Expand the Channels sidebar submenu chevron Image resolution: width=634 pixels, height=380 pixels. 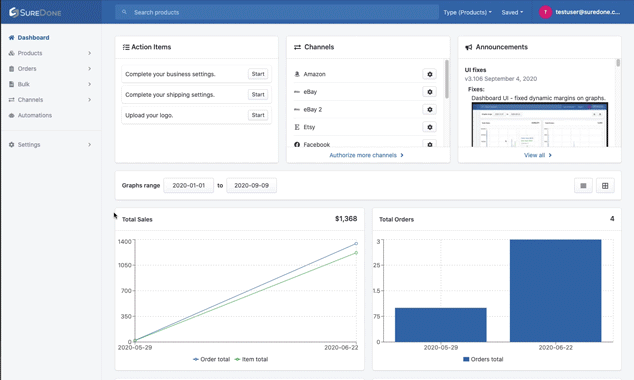[89, 99]
